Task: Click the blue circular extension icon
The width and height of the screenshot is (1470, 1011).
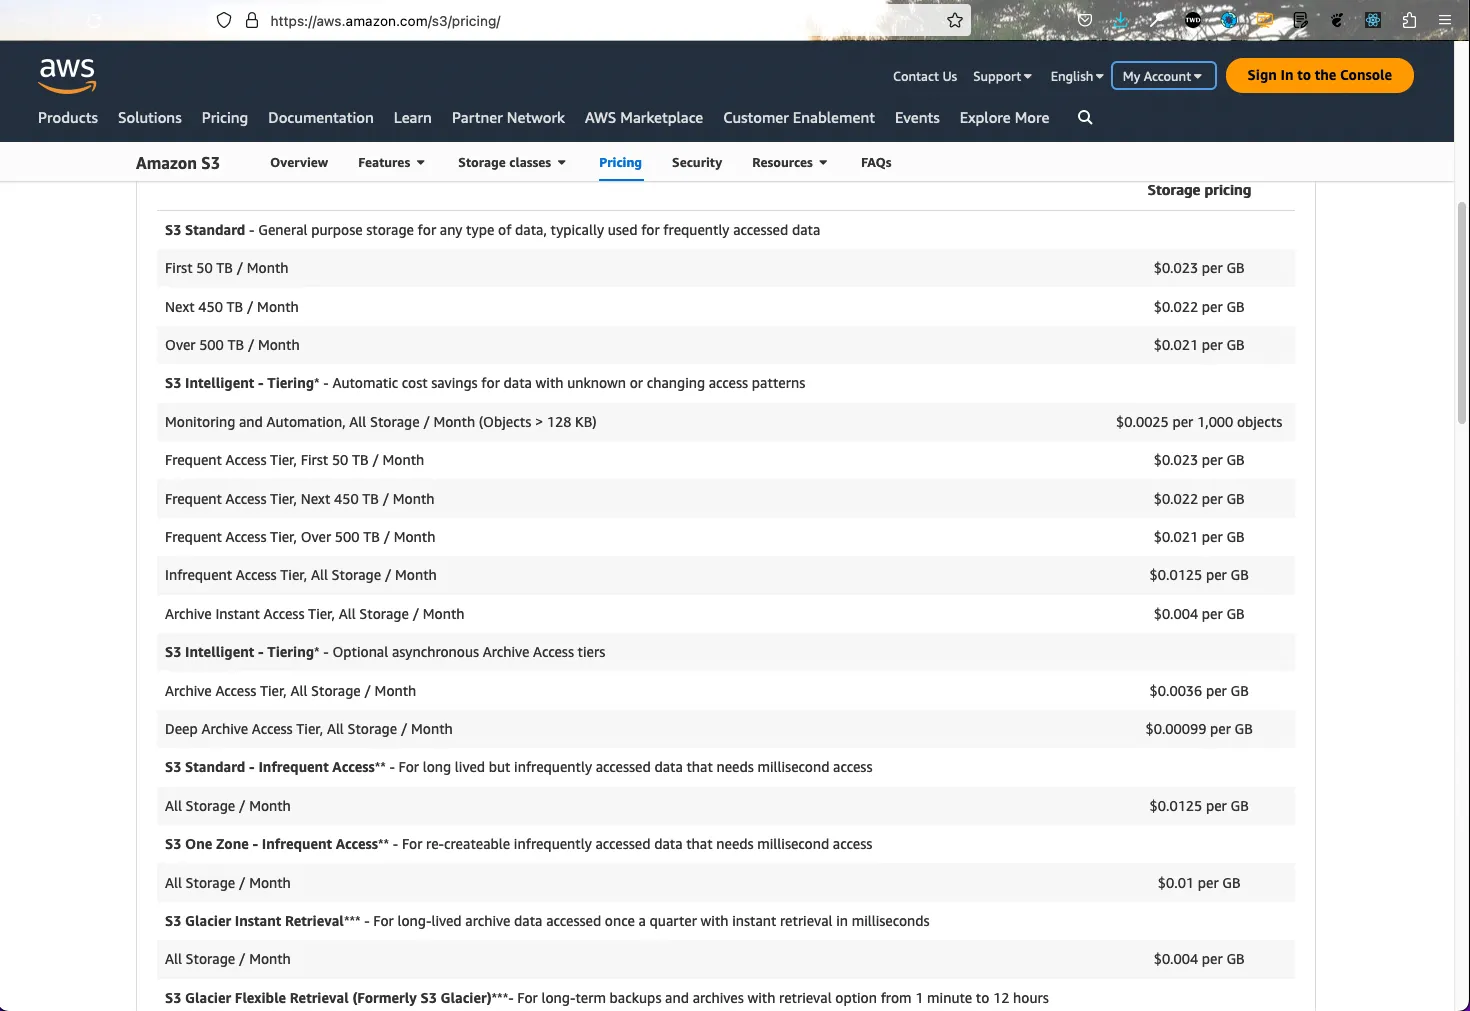Action: (1229, 20)
